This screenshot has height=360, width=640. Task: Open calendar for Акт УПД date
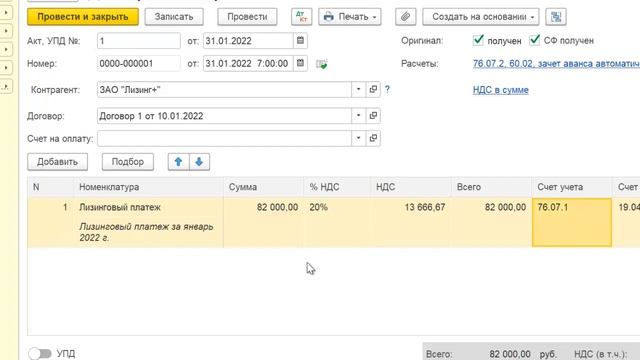tap(300, 40)
